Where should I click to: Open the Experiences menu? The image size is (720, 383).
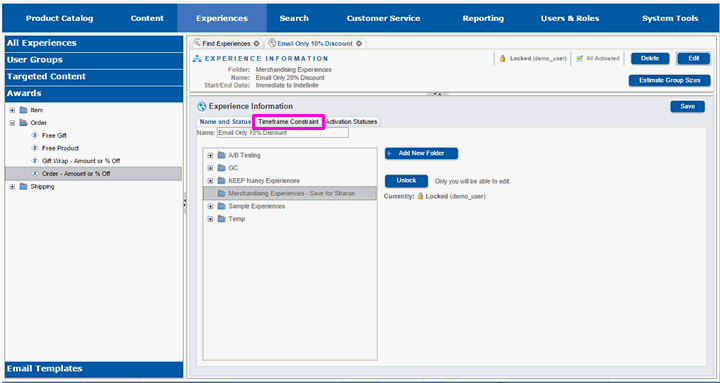(222, 18)
